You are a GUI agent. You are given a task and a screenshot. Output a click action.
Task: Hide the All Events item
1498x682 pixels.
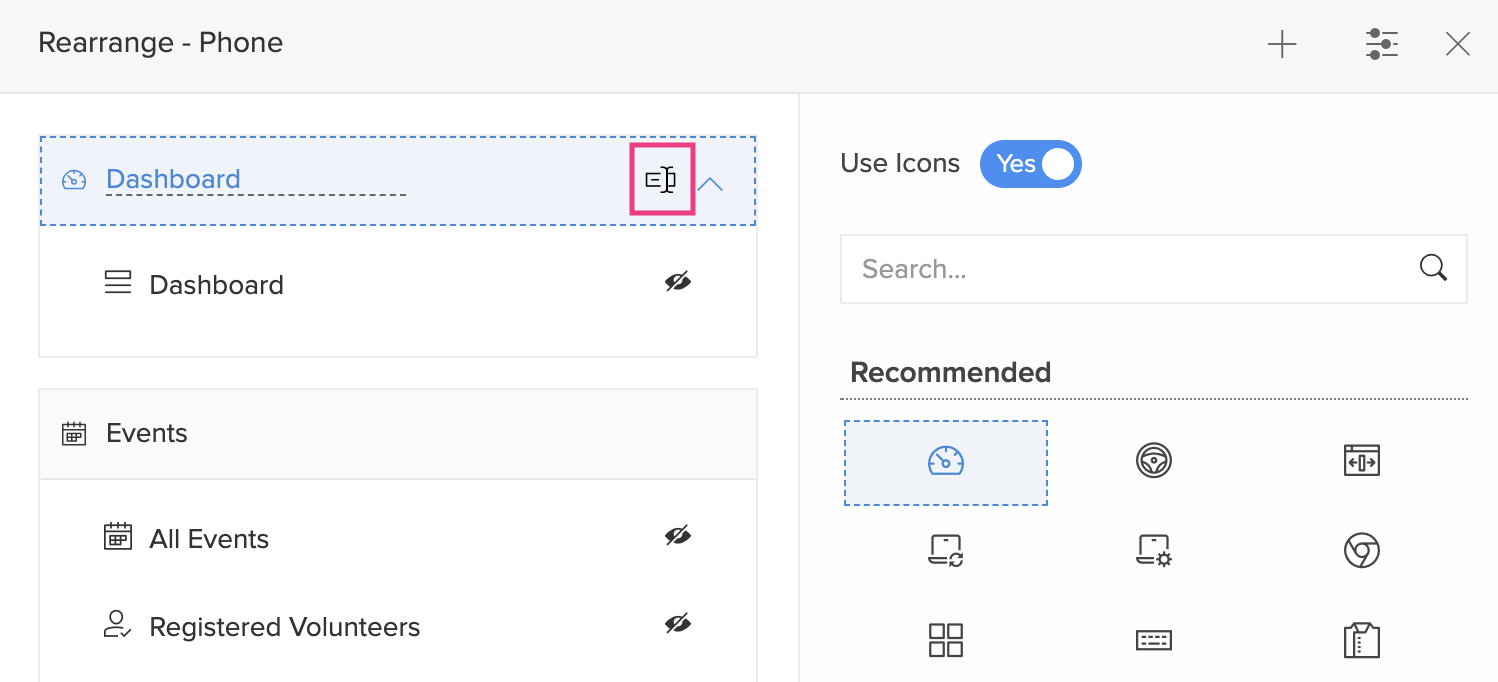678,537
